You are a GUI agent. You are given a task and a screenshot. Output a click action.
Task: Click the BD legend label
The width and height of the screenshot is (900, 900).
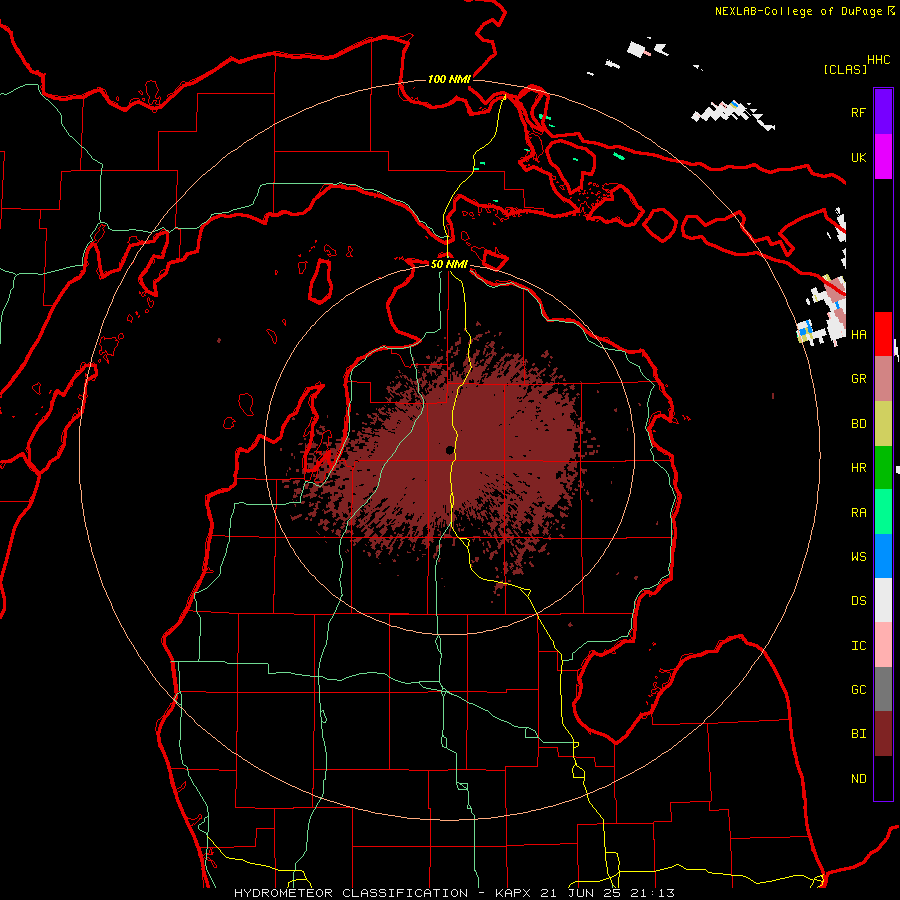pos(859,424)
